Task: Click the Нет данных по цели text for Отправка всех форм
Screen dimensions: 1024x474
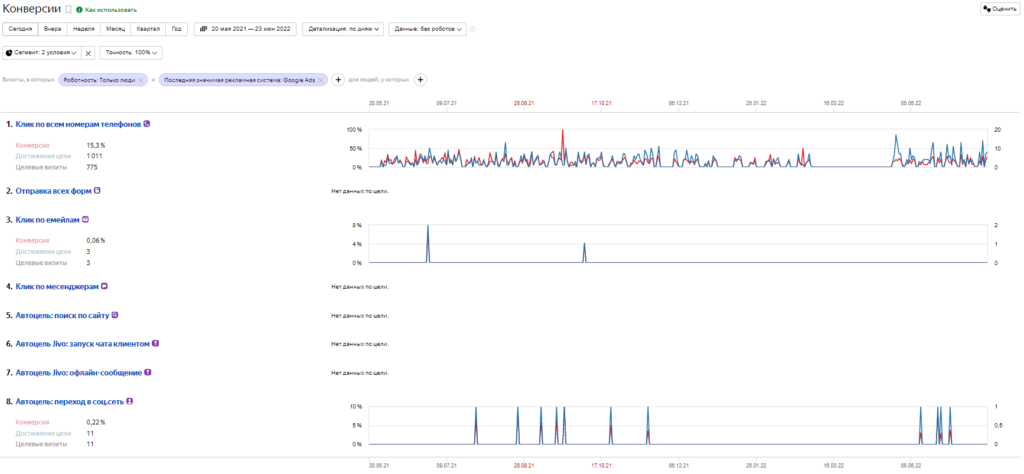Action: pyautogui.click(x=360, y=191)
